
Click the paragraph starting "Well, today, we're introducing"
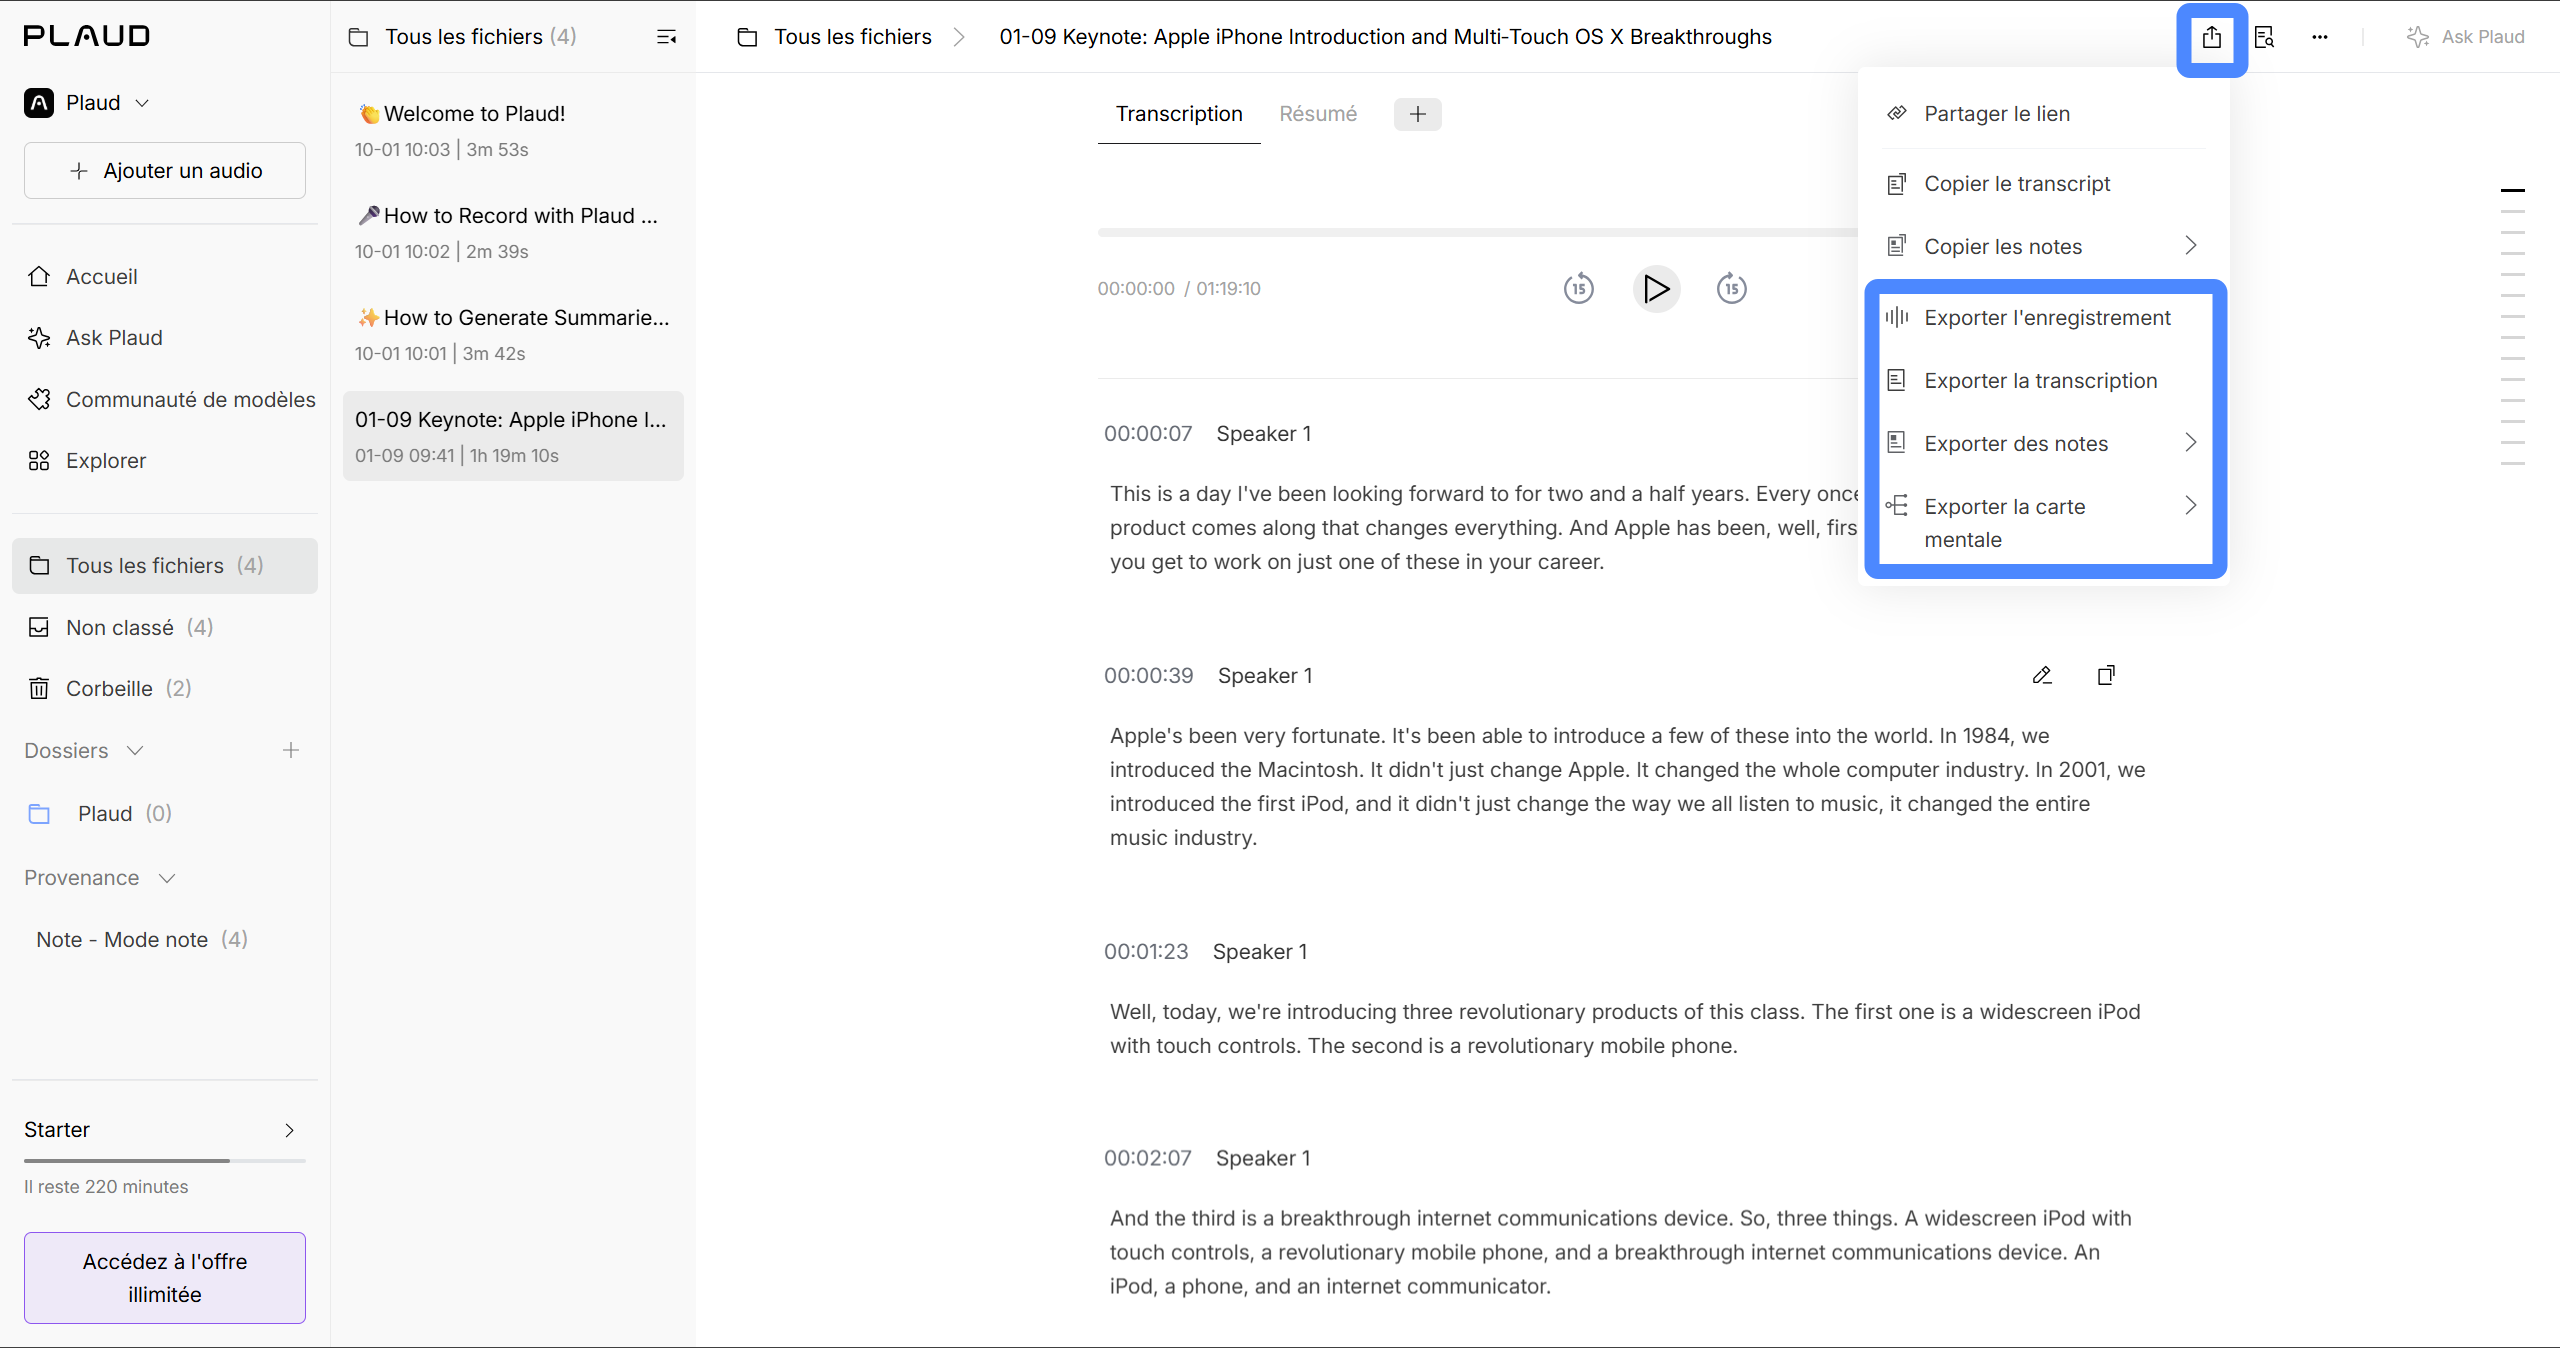(x=1625, y=1029)
